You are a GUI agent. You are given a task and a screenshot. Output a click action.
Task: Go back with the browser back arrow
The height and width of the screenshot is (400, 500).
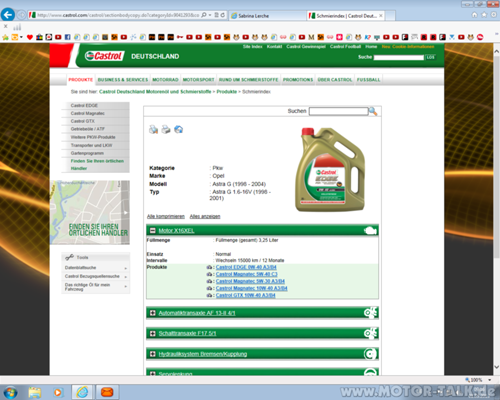pyautogui.click(x=8, y=15)
